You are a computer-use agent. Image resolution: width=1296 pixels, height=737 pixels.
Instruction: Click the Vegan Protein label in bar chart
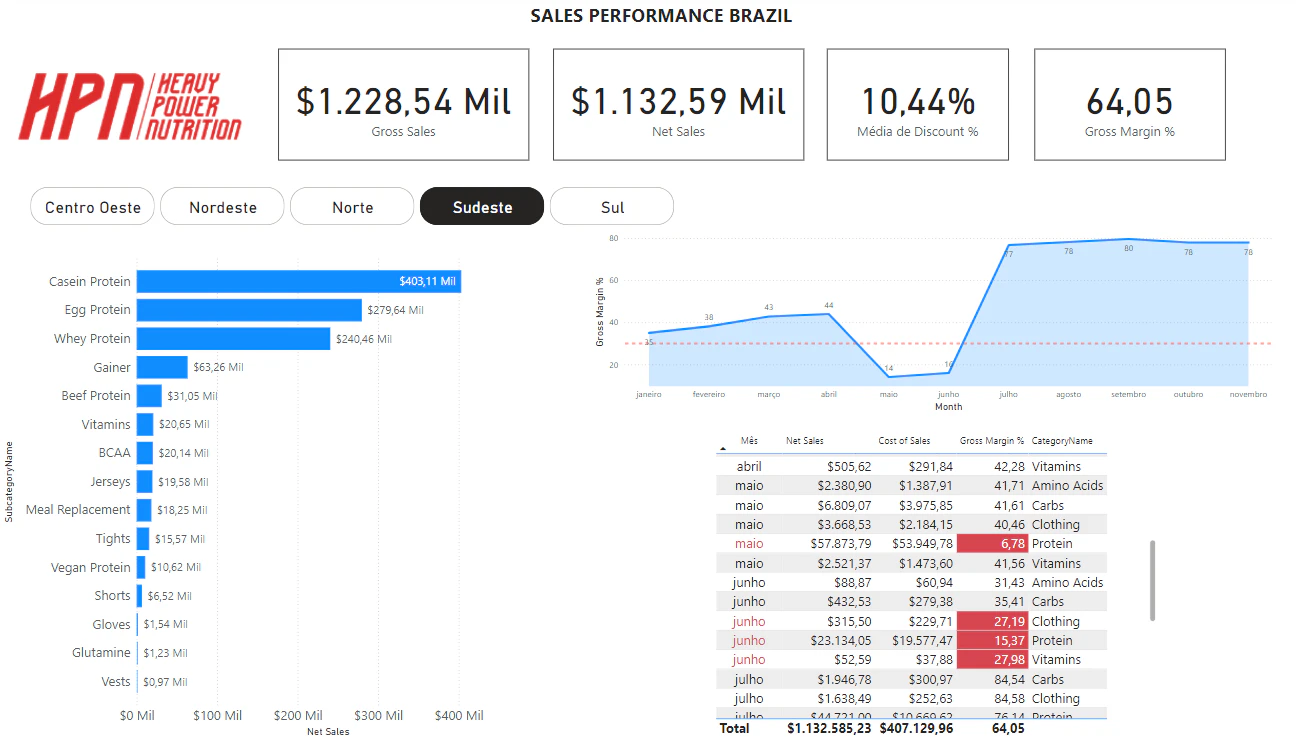tap(91, 568)
